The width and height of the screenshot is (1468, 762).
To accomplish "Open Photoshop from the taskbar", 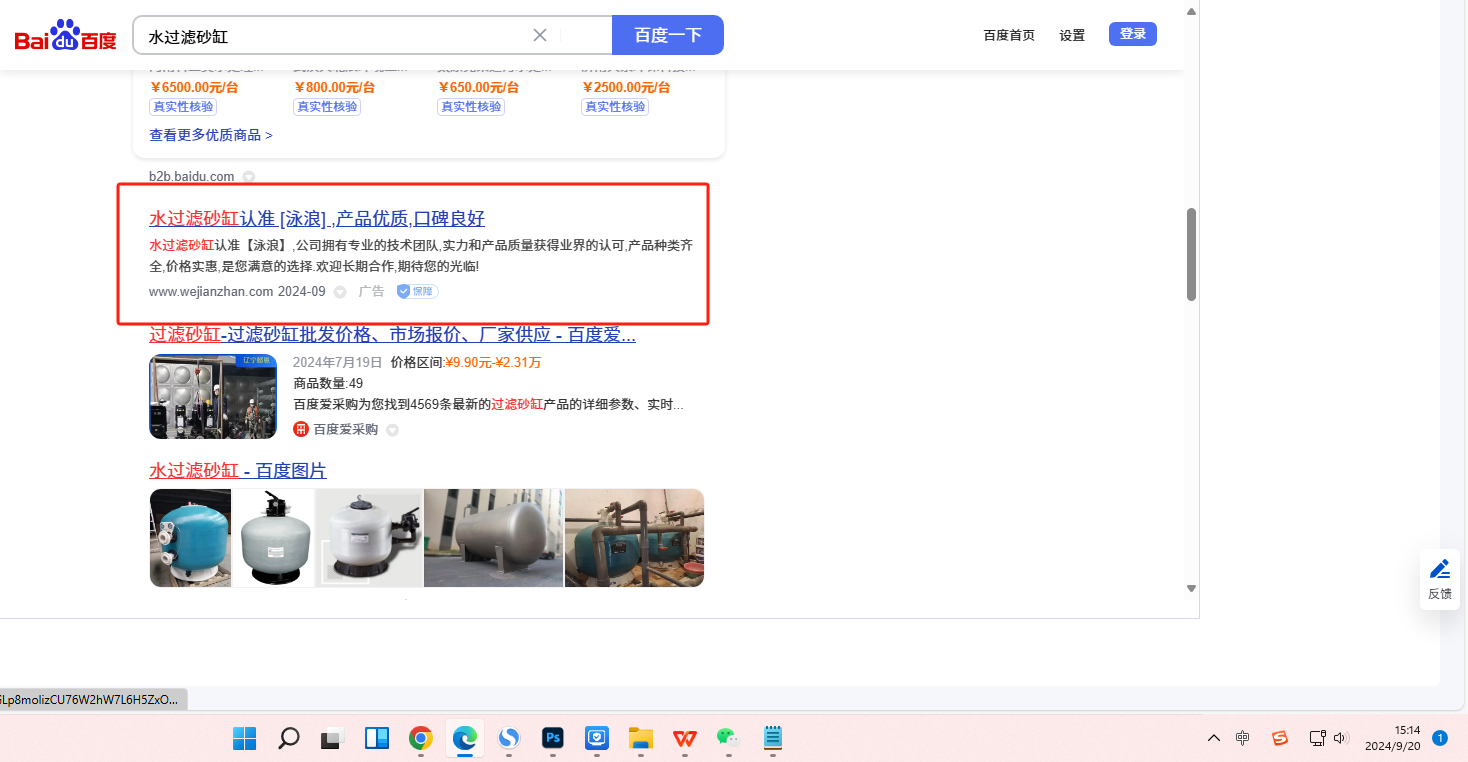I will [553, 739].
